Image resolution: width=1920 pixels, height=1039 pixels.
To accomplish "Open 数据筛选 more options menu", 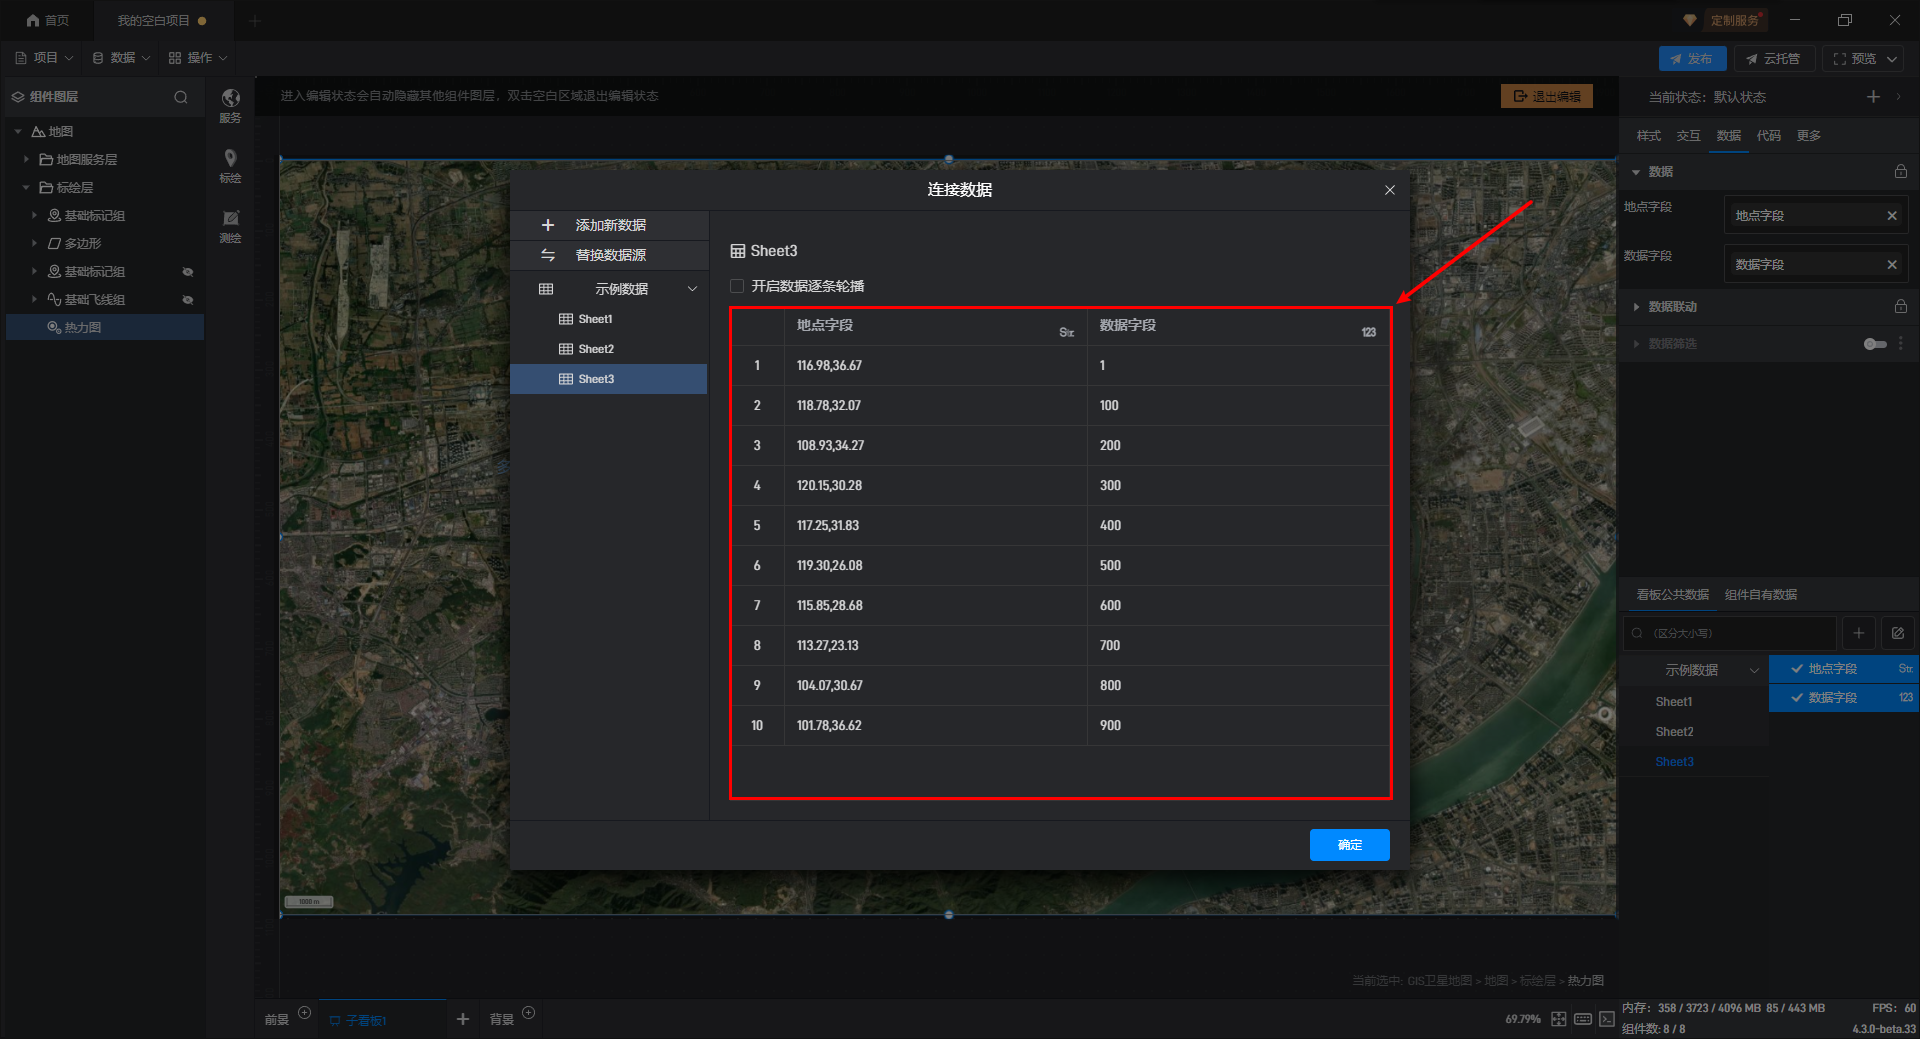I will click(1900, 343).
